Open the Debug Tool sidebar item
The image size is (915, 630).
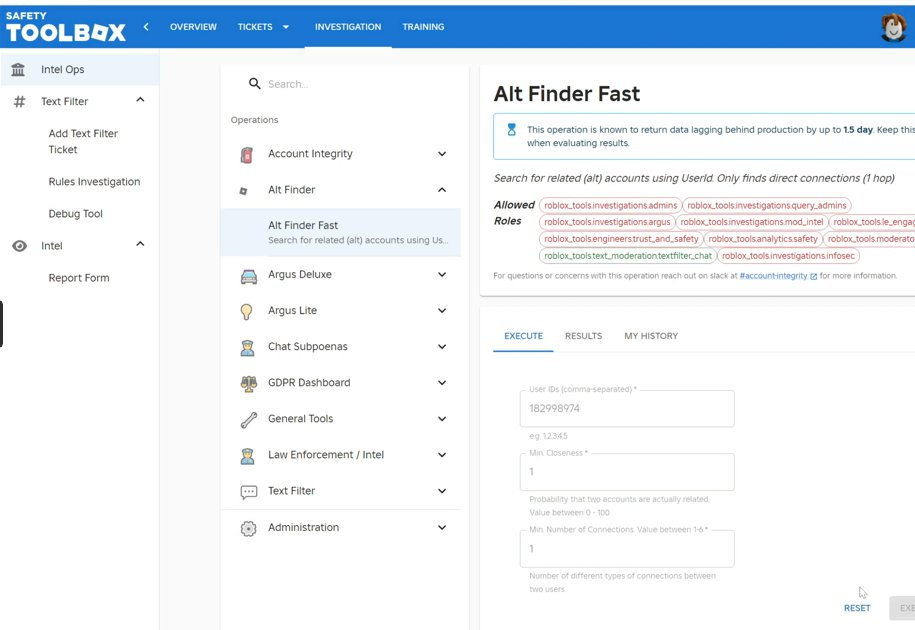[75, 214]
